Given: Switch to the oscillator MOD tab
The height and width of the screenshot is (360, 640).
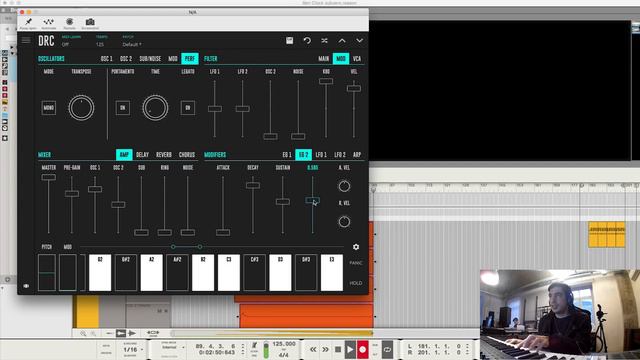Looking at the screenshot, I should (173, 59).
